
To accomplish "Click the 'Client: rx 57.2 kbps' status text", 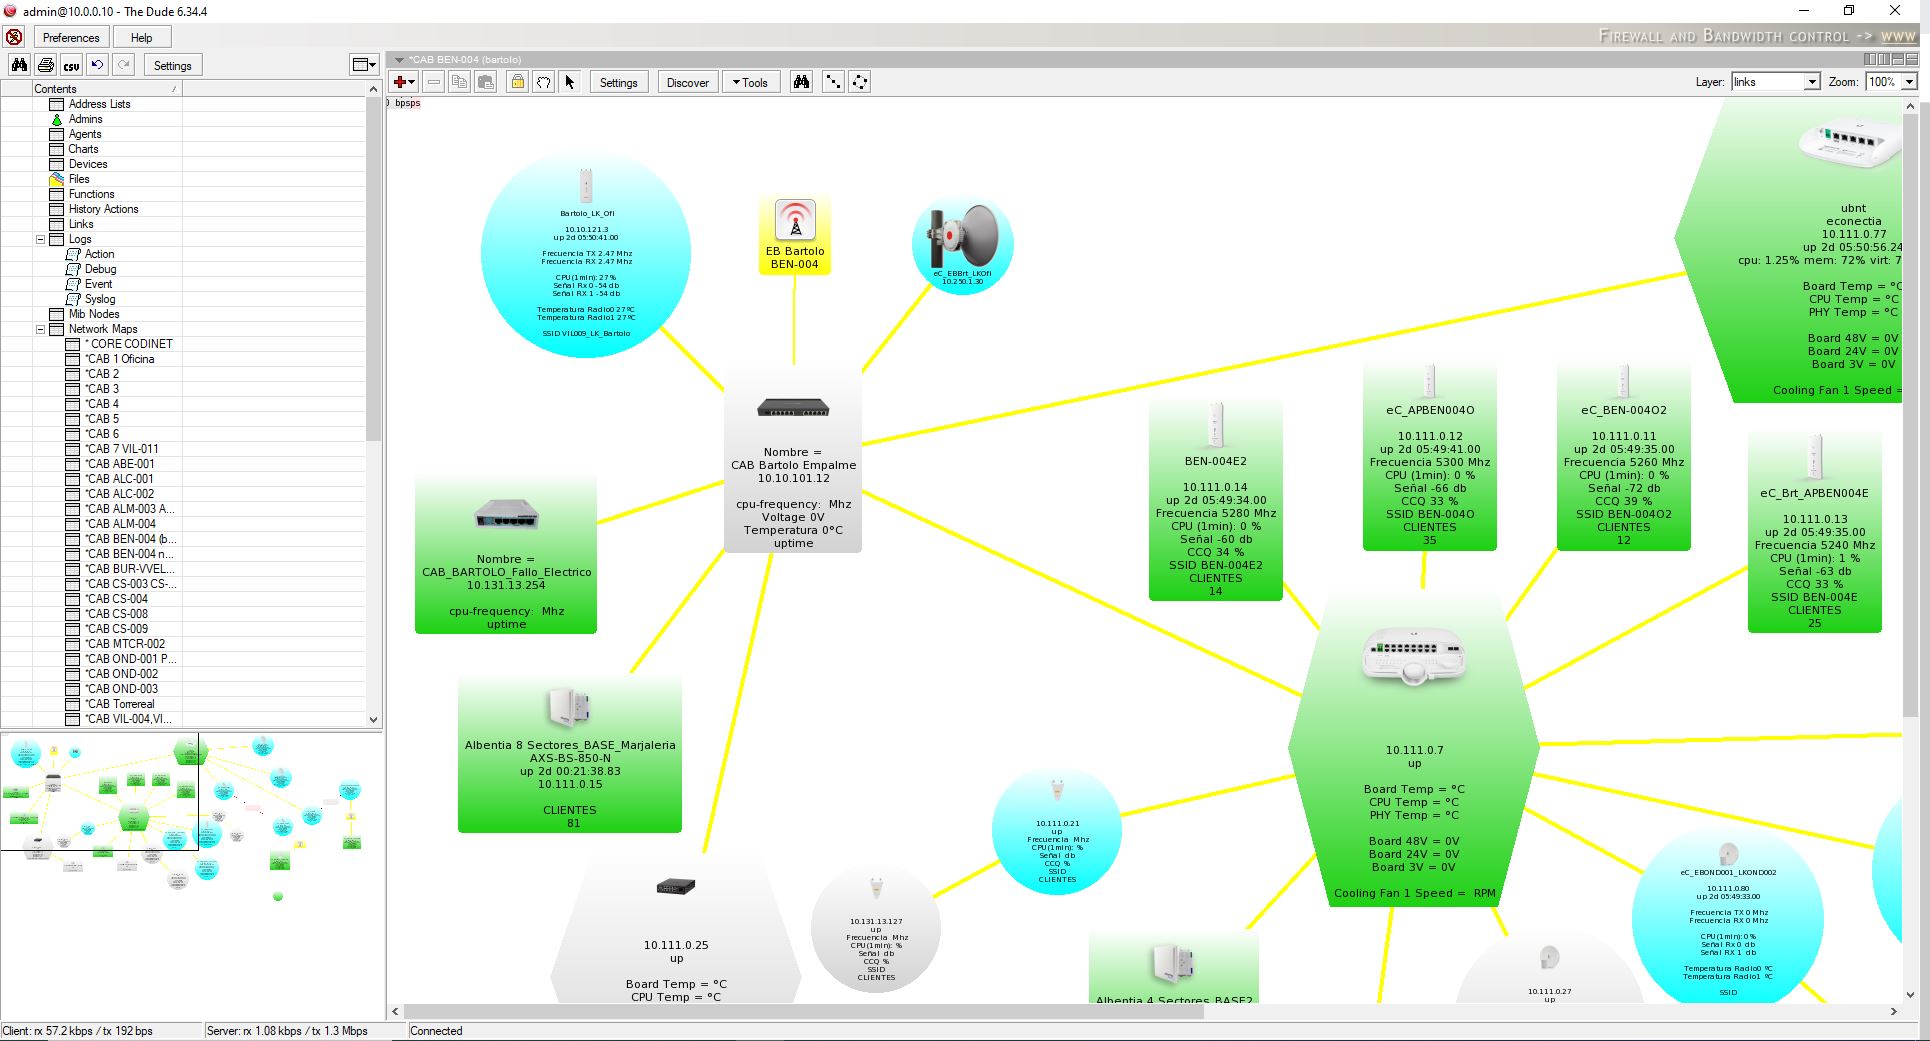I will click(x=78, y=1031).
